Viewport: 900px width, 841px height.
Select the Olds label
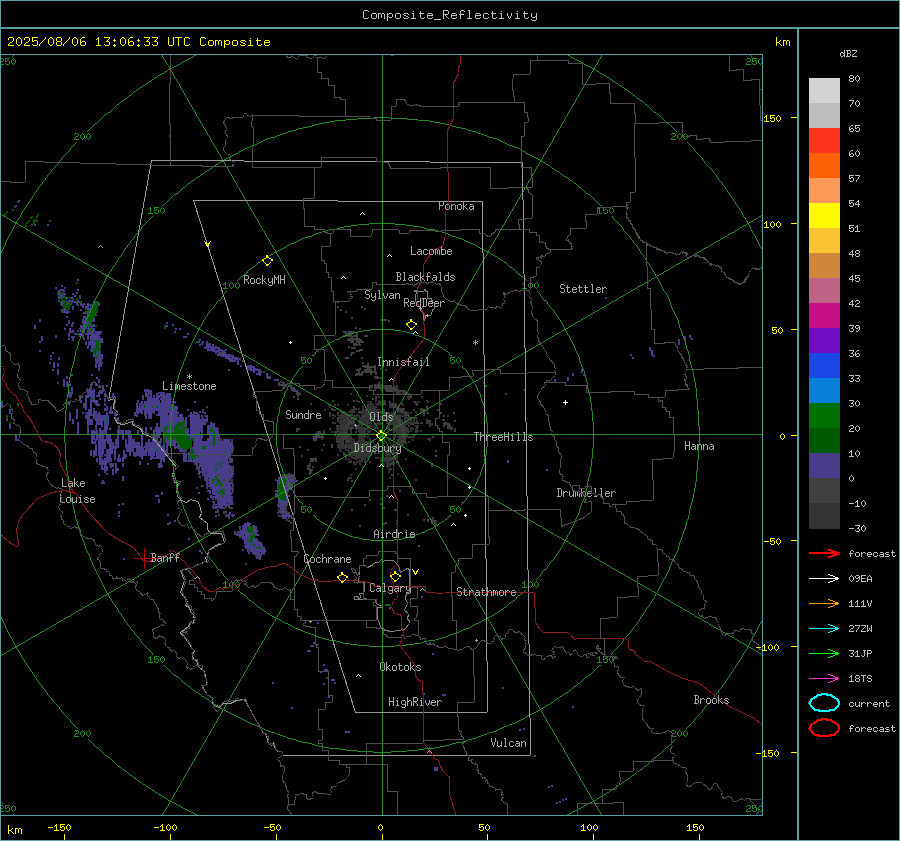[381, 417]
